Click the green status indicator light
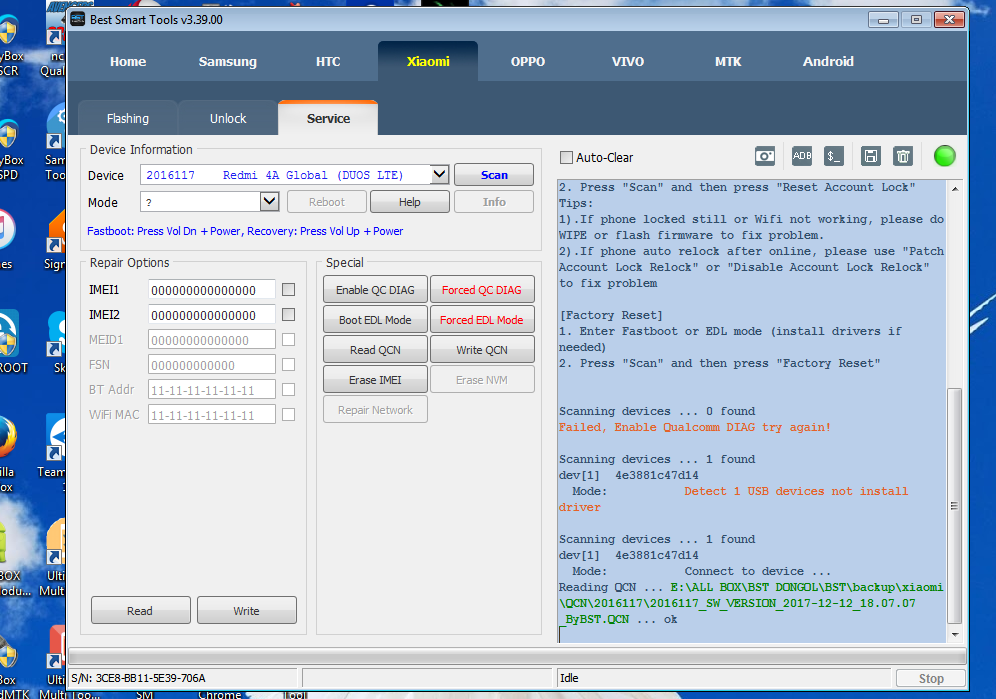The height and width of the screenshot is (699, 996). click(944, 156)
